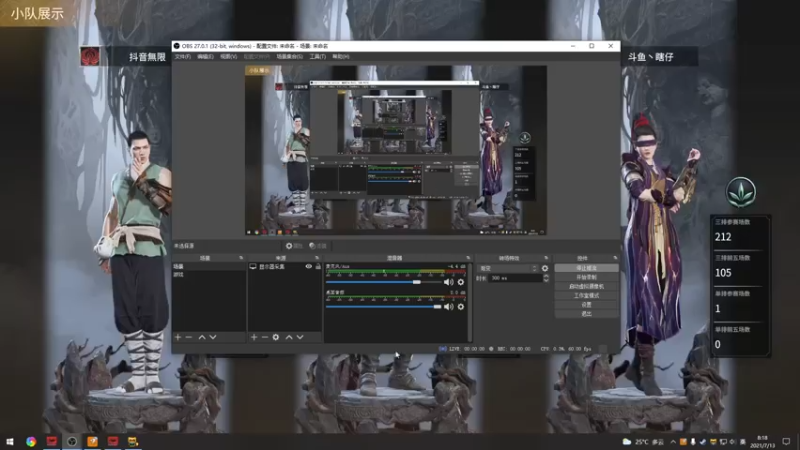The image size is (800, 450).
Task: Increase transition duration with up stepper
Action: [x=546, y=277]
